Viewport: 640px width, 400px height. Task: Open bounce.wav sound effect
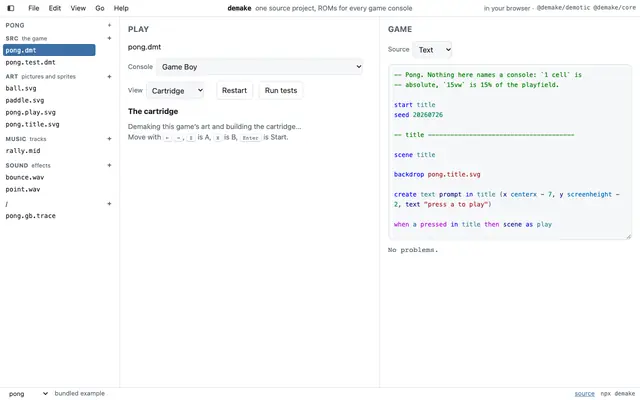(25, 178)
